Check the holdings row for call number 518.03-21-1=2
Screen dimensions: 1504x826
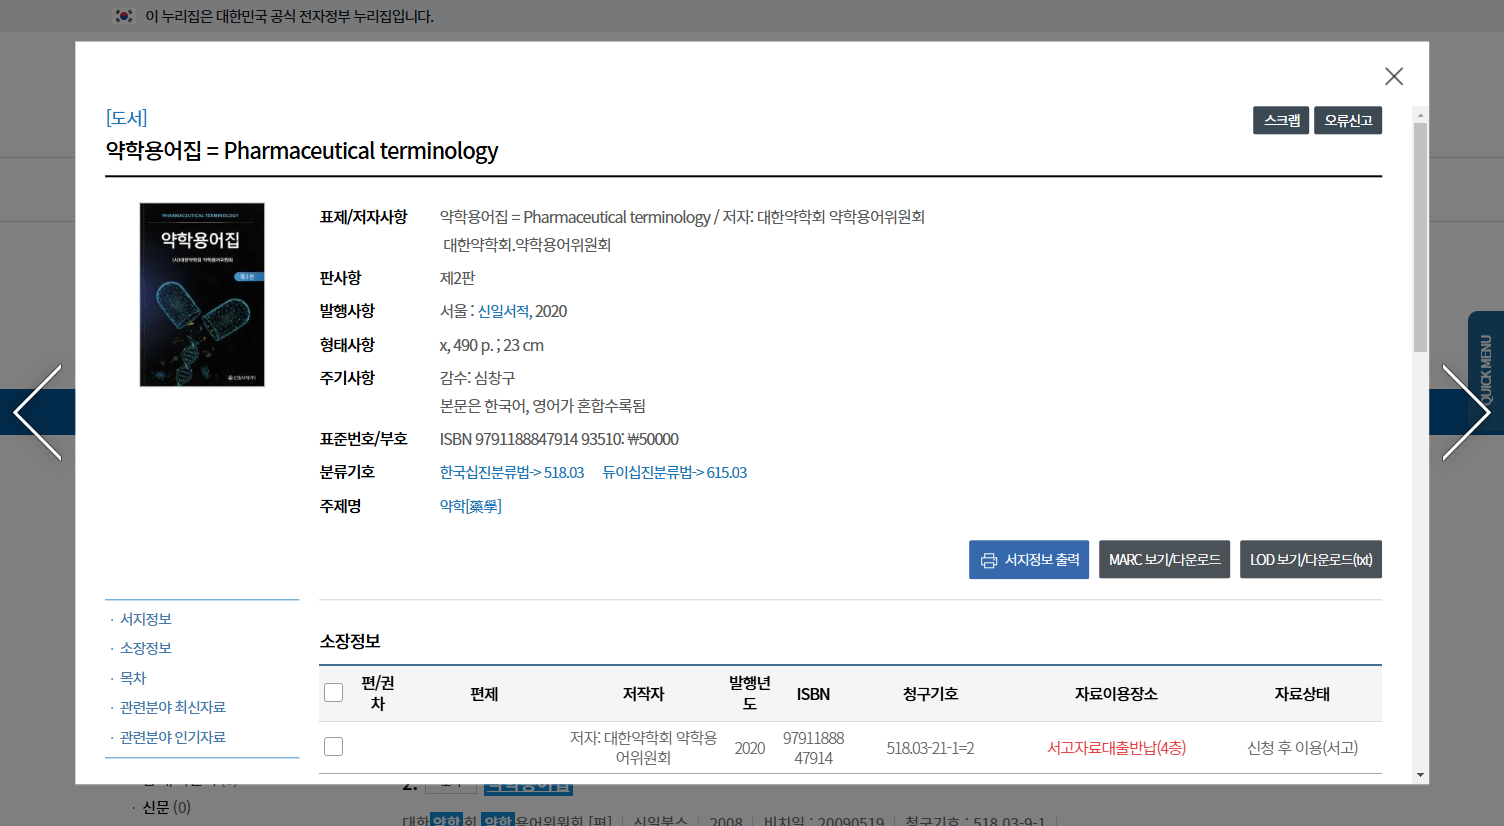334,747
